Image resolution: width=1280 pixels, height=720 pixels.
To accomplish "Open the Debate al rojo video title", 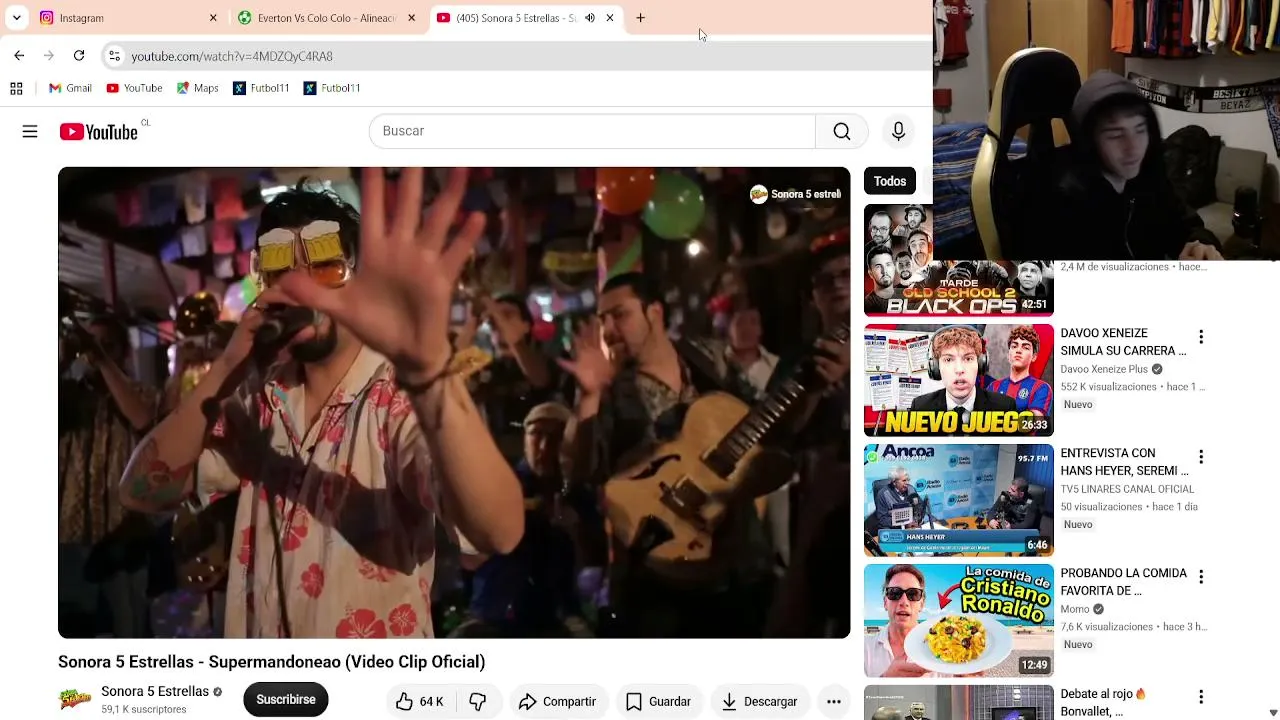I will 1103,702.
